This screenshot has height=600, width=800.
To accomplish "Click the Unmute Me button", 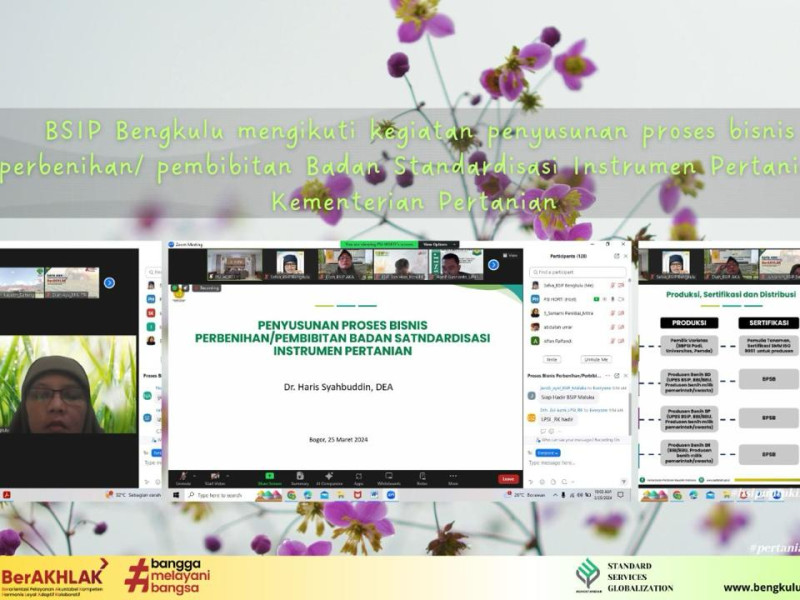I will point(596,359).
